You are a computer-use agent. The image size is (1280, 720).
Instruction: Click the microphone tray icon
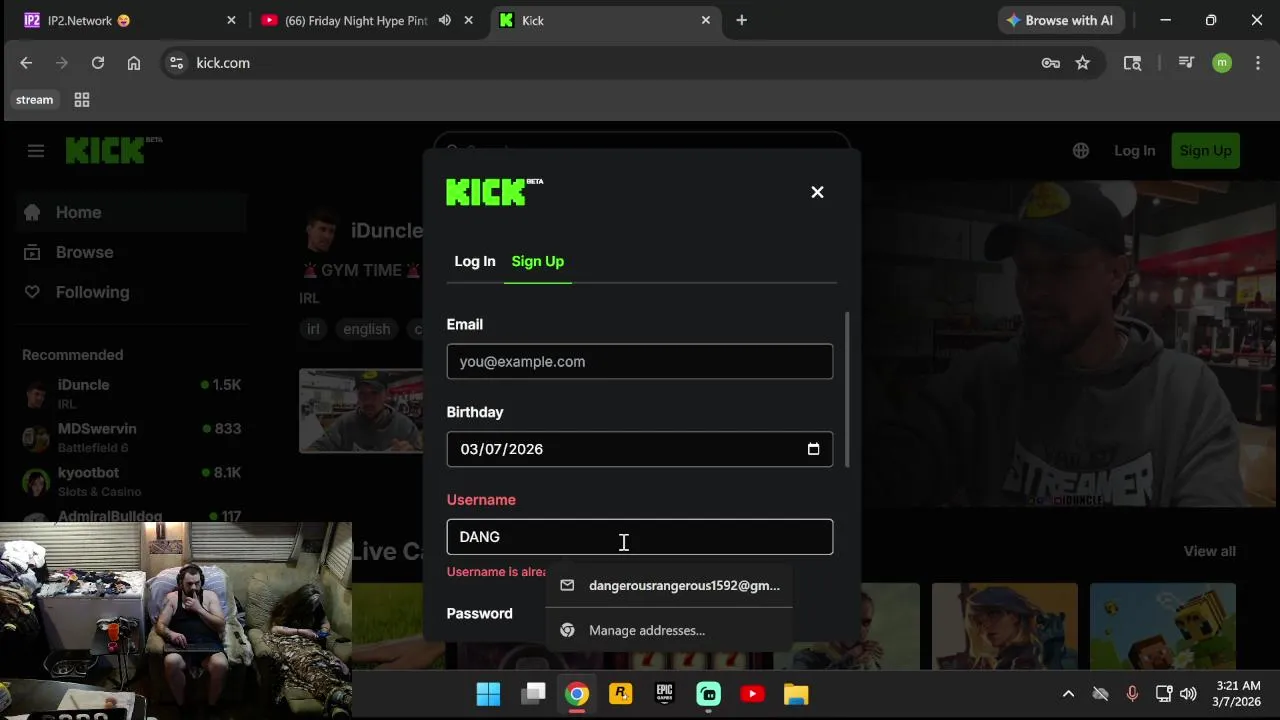tap(1132, 694)
